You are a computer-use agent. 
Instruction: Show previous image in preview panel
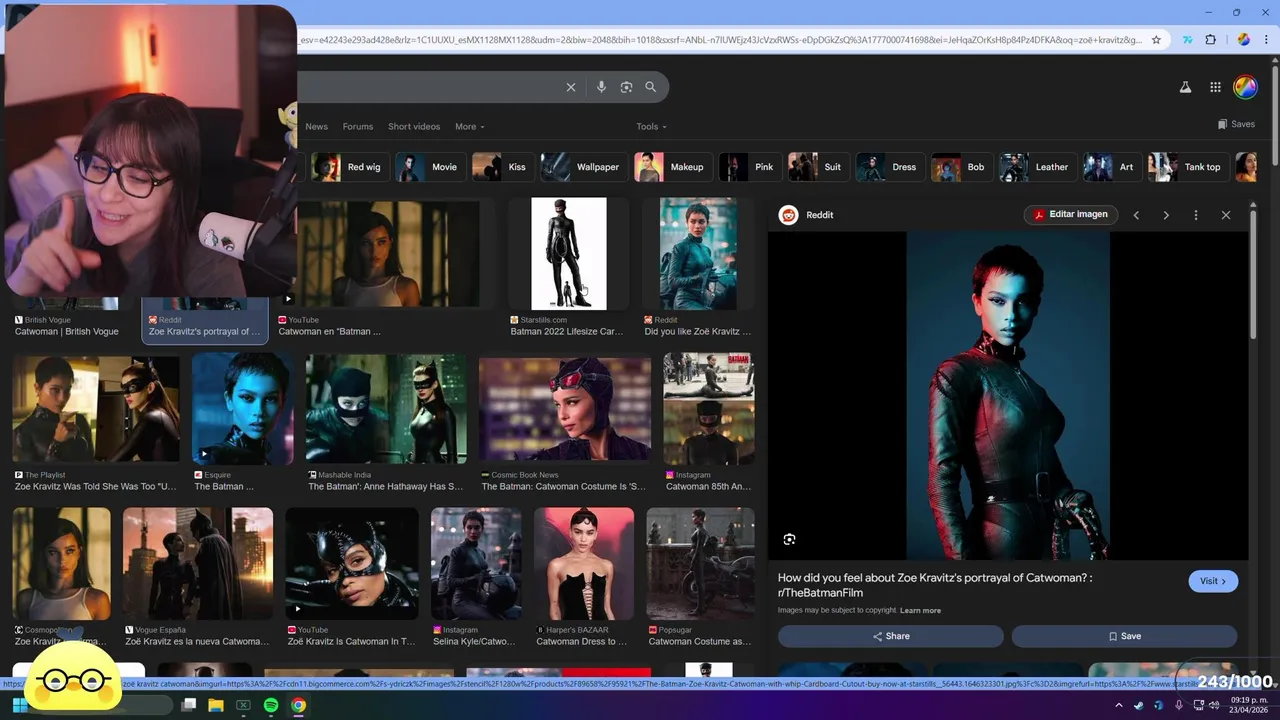click(1136, 215)
